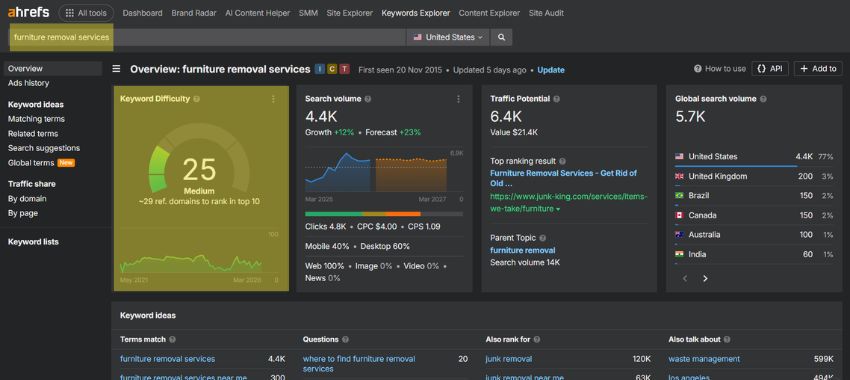Click the magnifier search button
Screen dimensions: 850x380
click(x=501, y=37)
